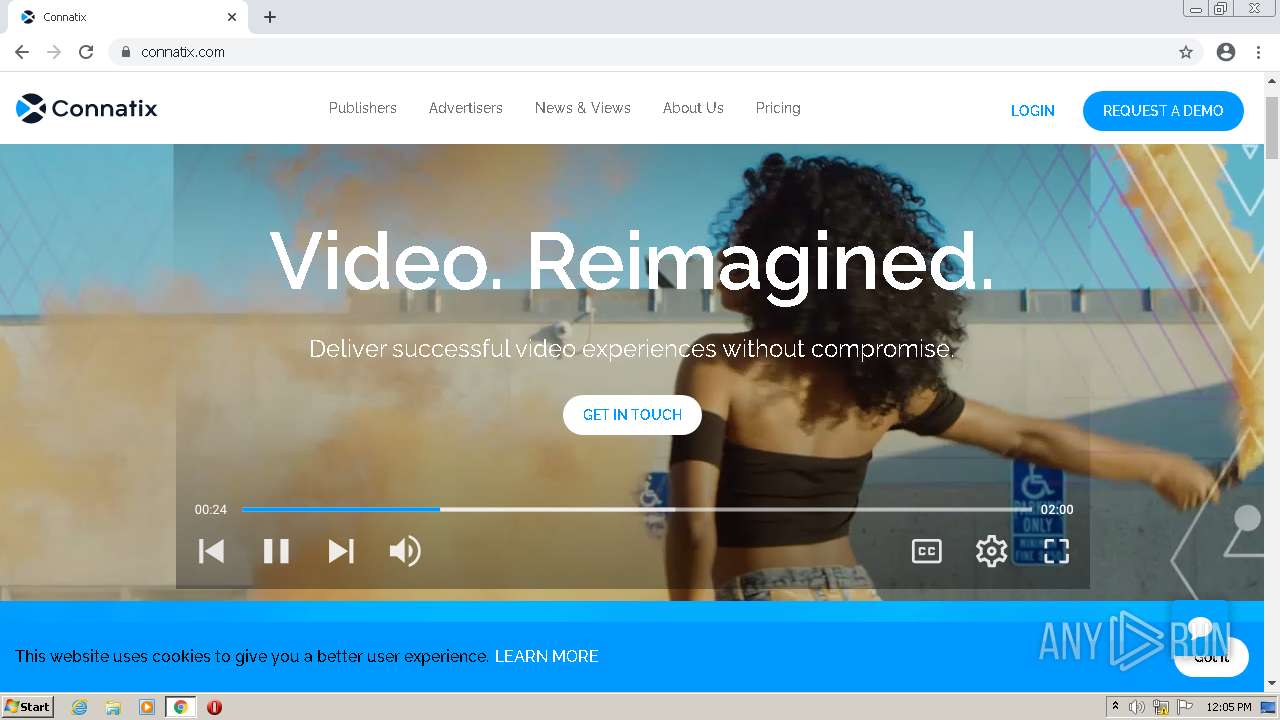Pause the playing video
The image size is (1280, 720).
coord(276,551)
